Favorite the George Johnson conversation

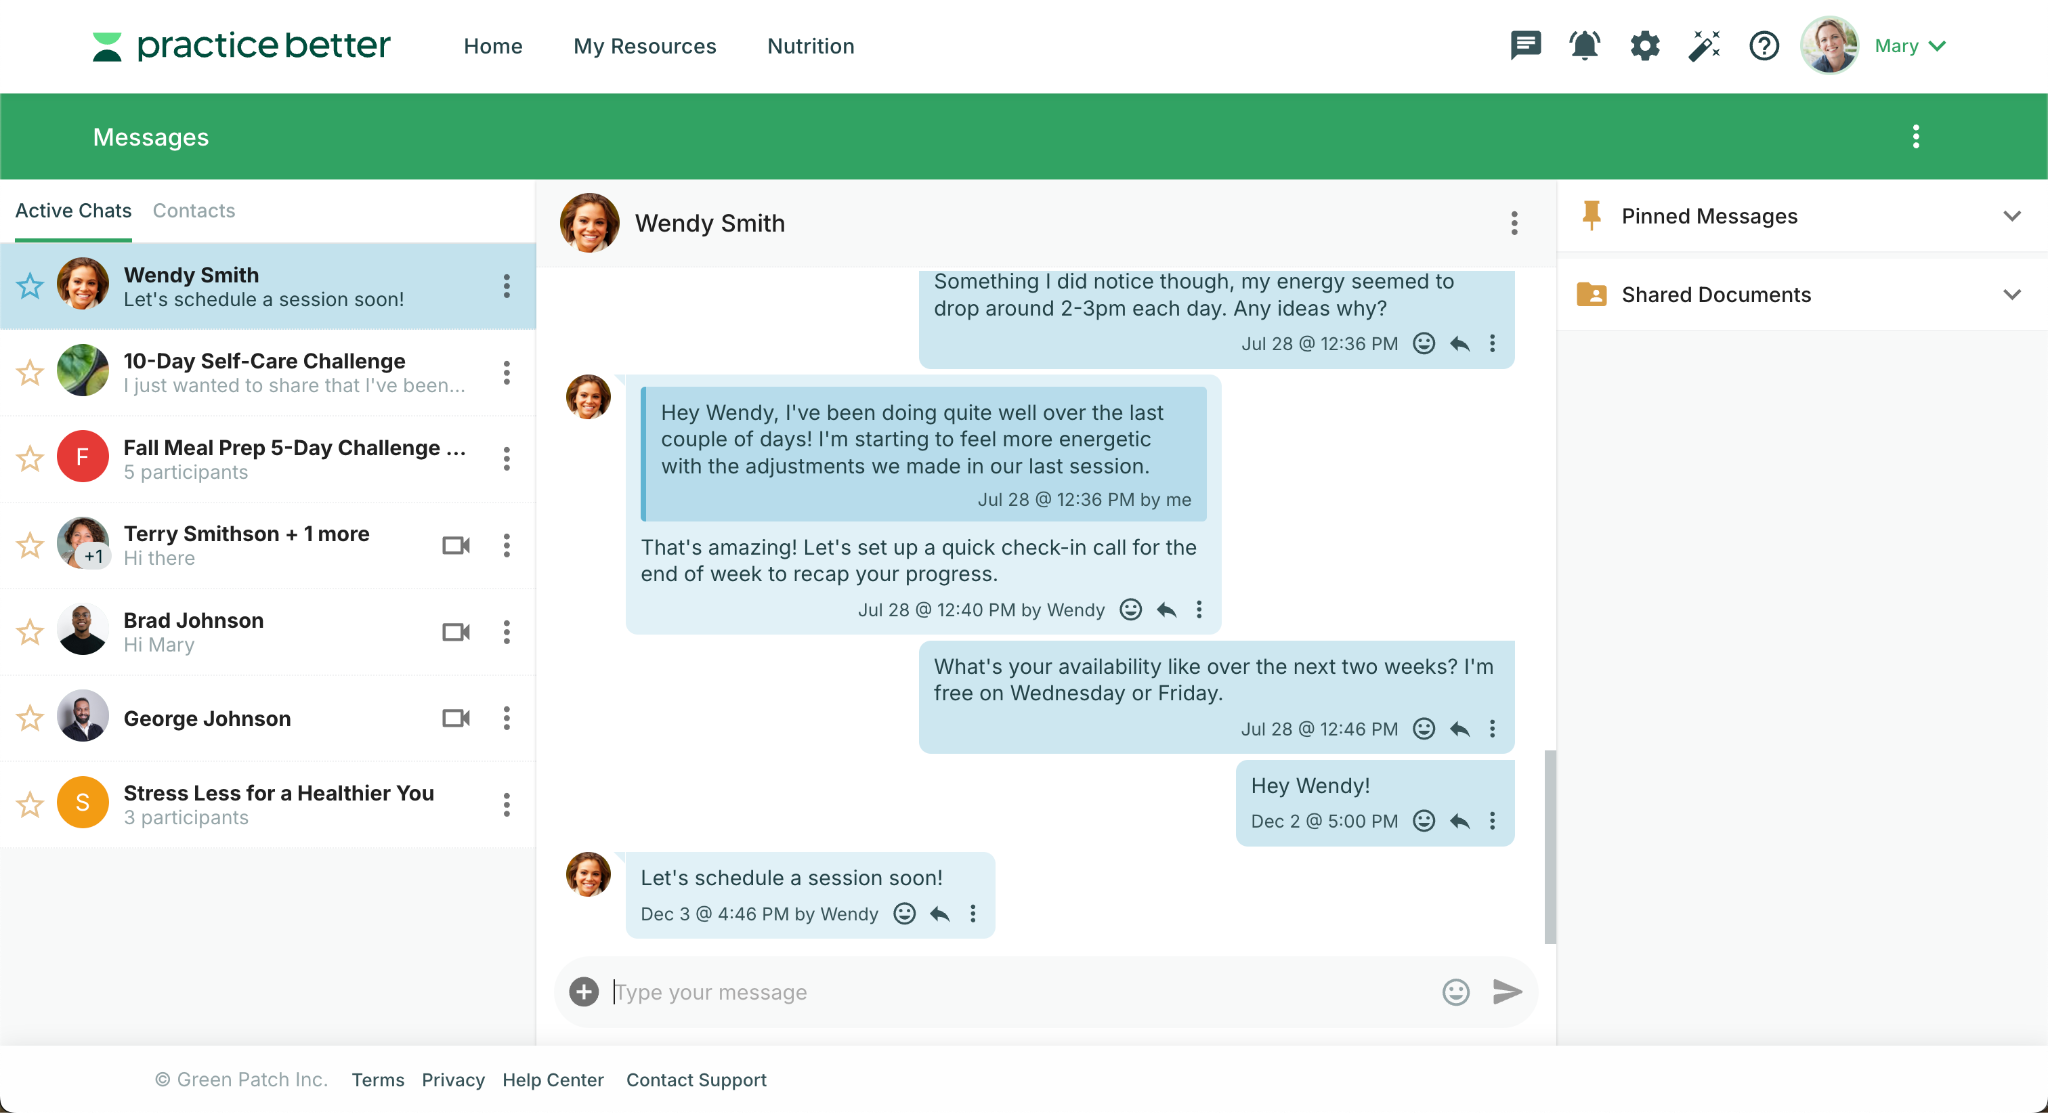click(30, 718)
